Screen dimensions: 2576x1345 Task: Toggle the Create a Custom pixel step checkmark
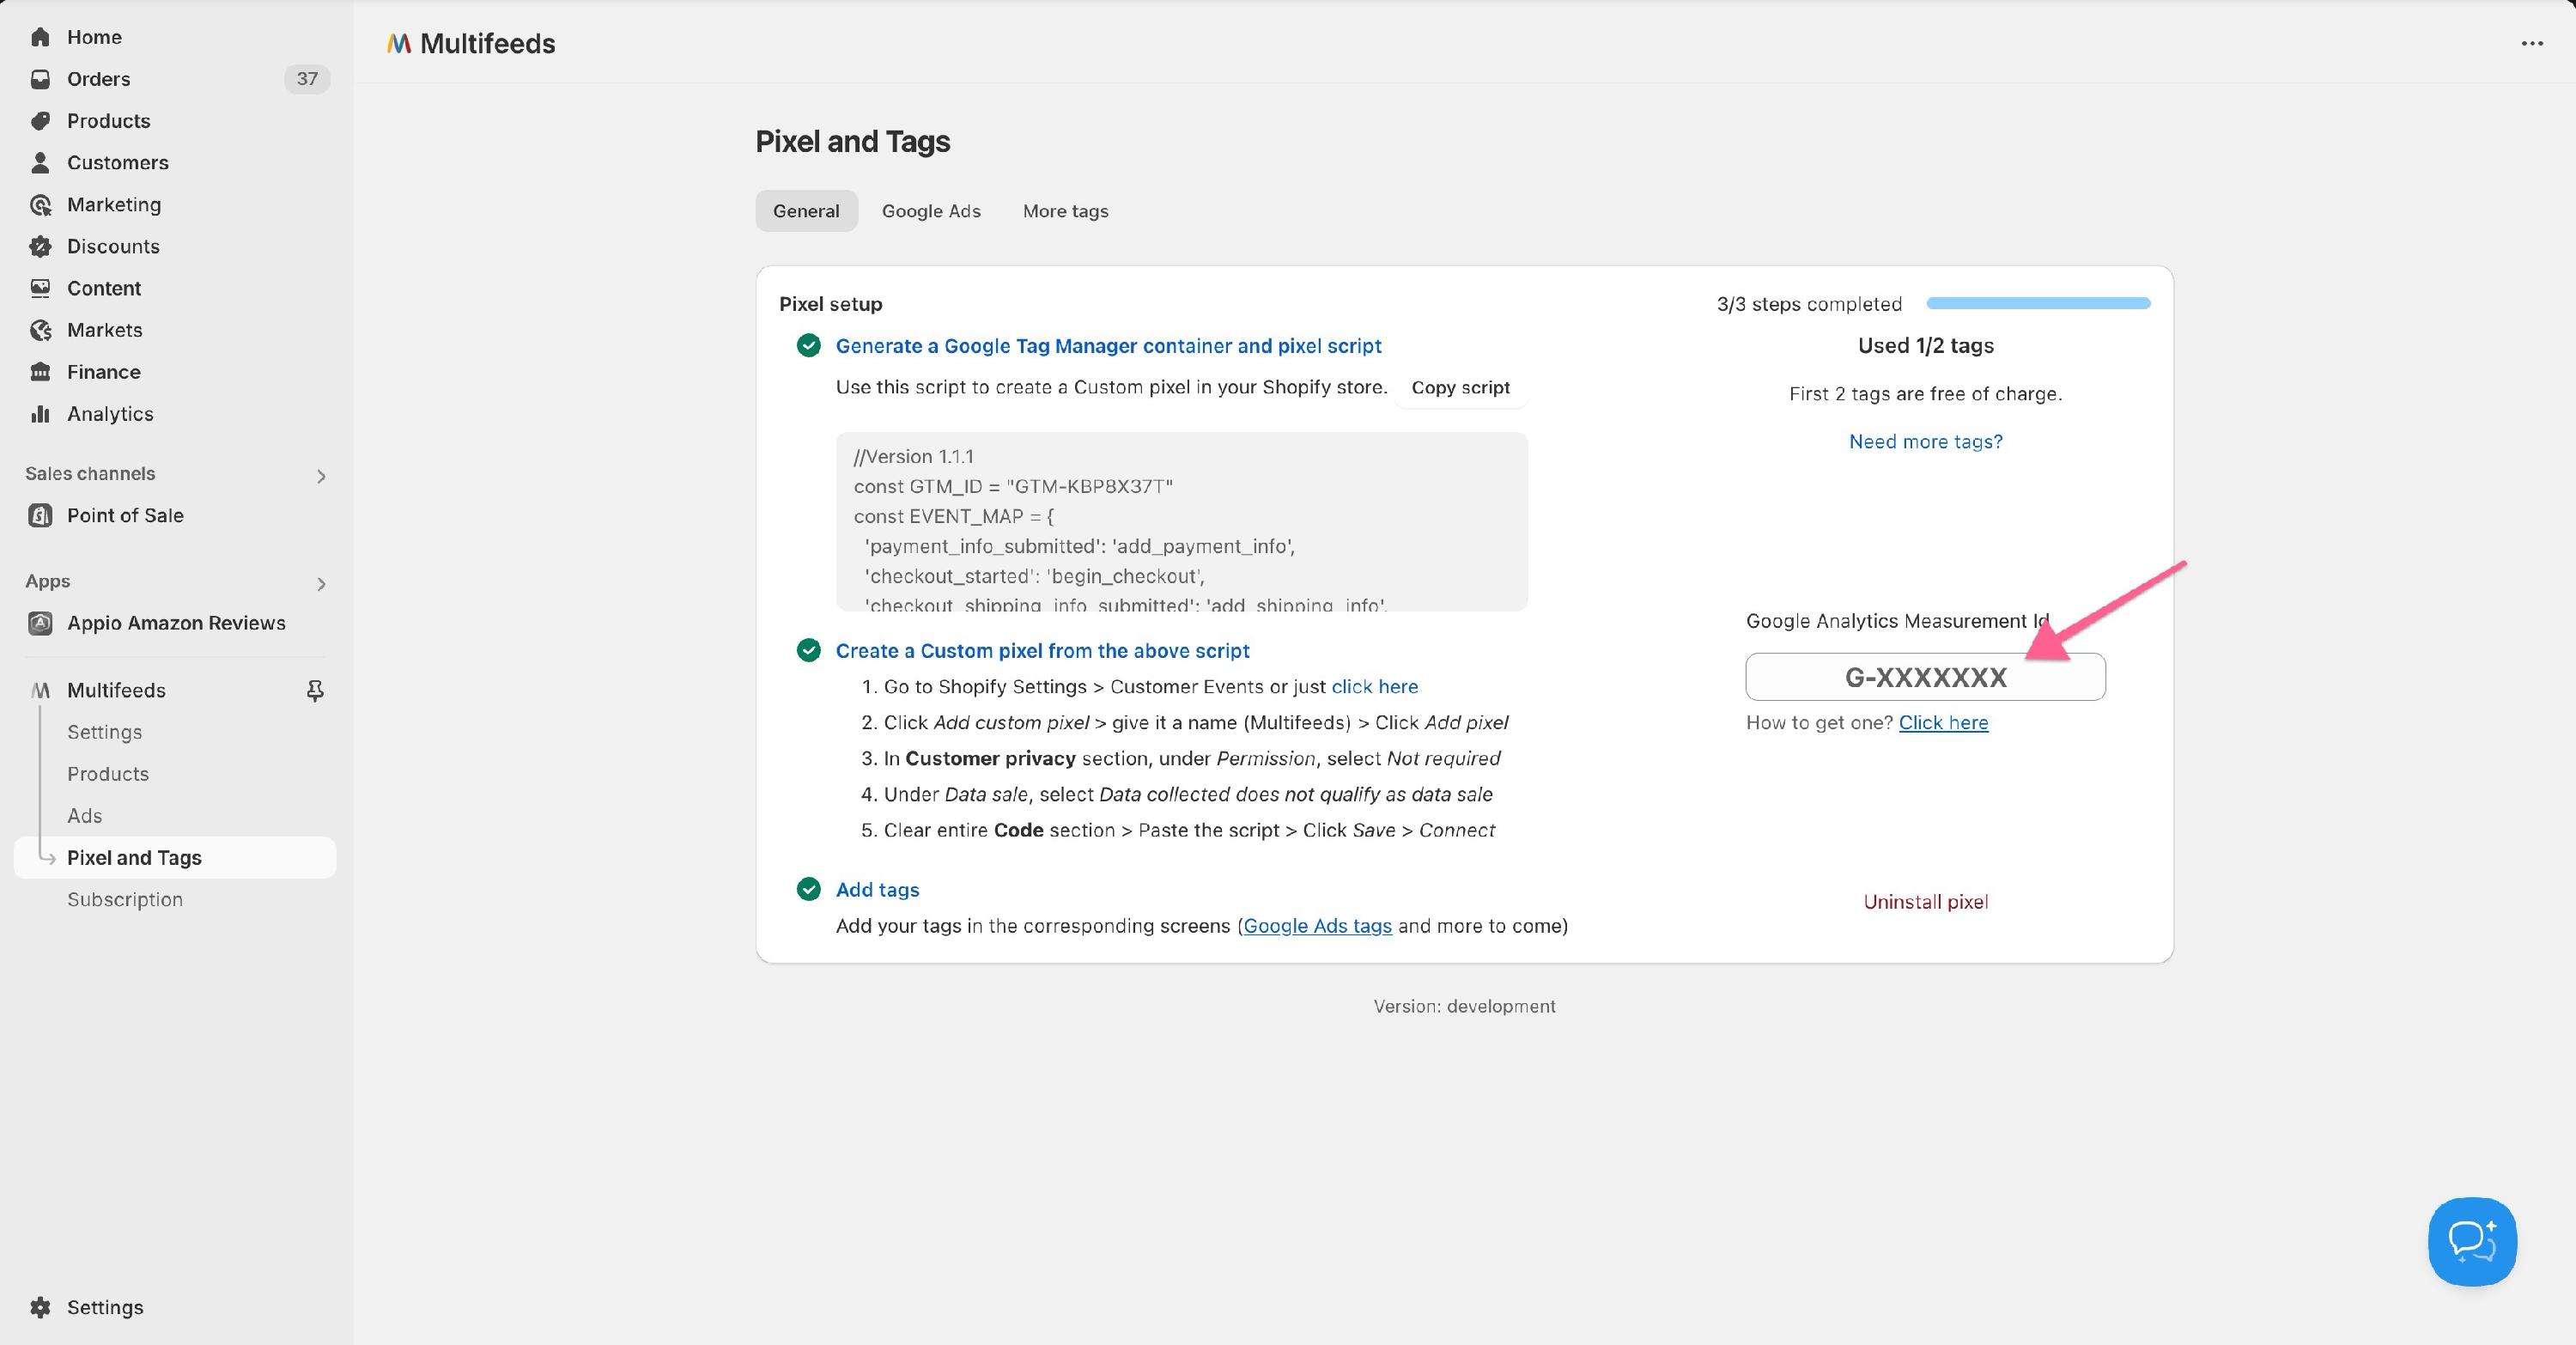tap(808, 651)
